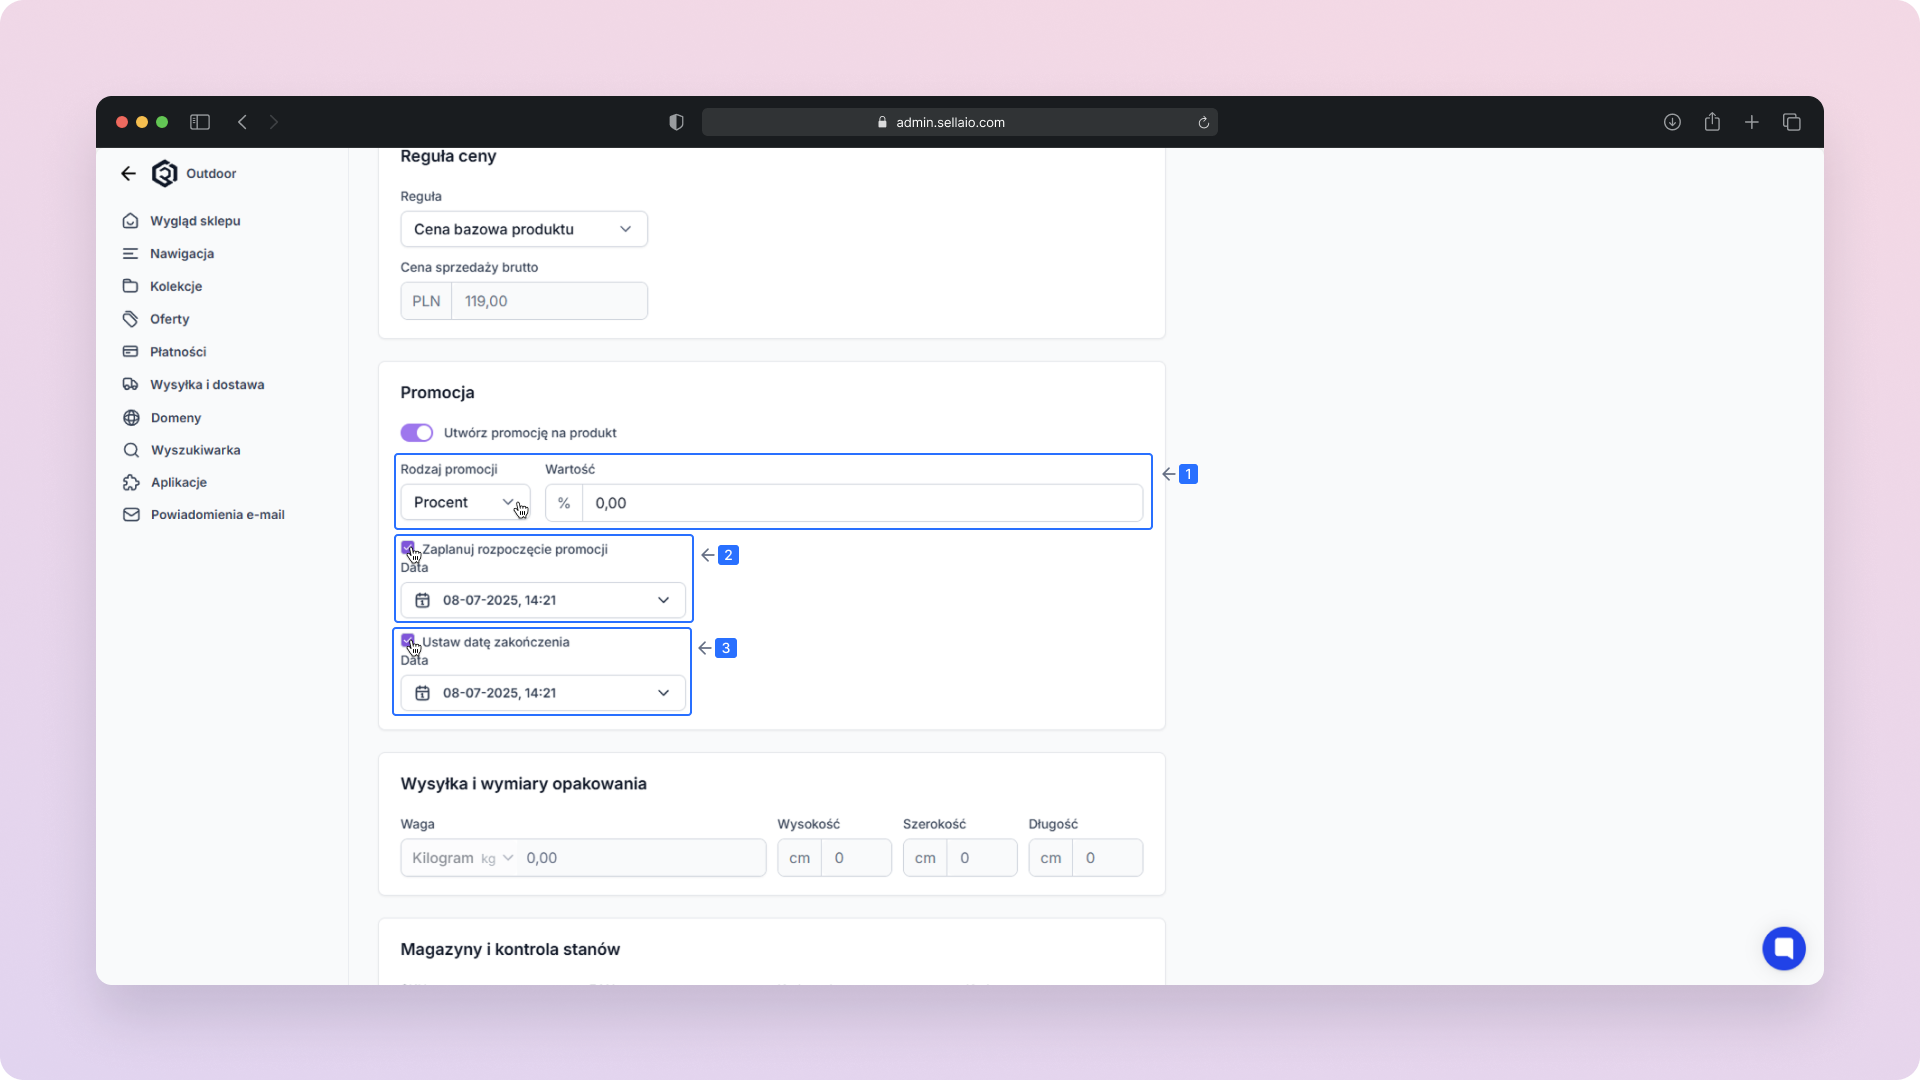Uncheck Zaplanuj rozpoczęcie promocji checkbox
This screenshot has height=1080, width=1920.
click(408, 548)
